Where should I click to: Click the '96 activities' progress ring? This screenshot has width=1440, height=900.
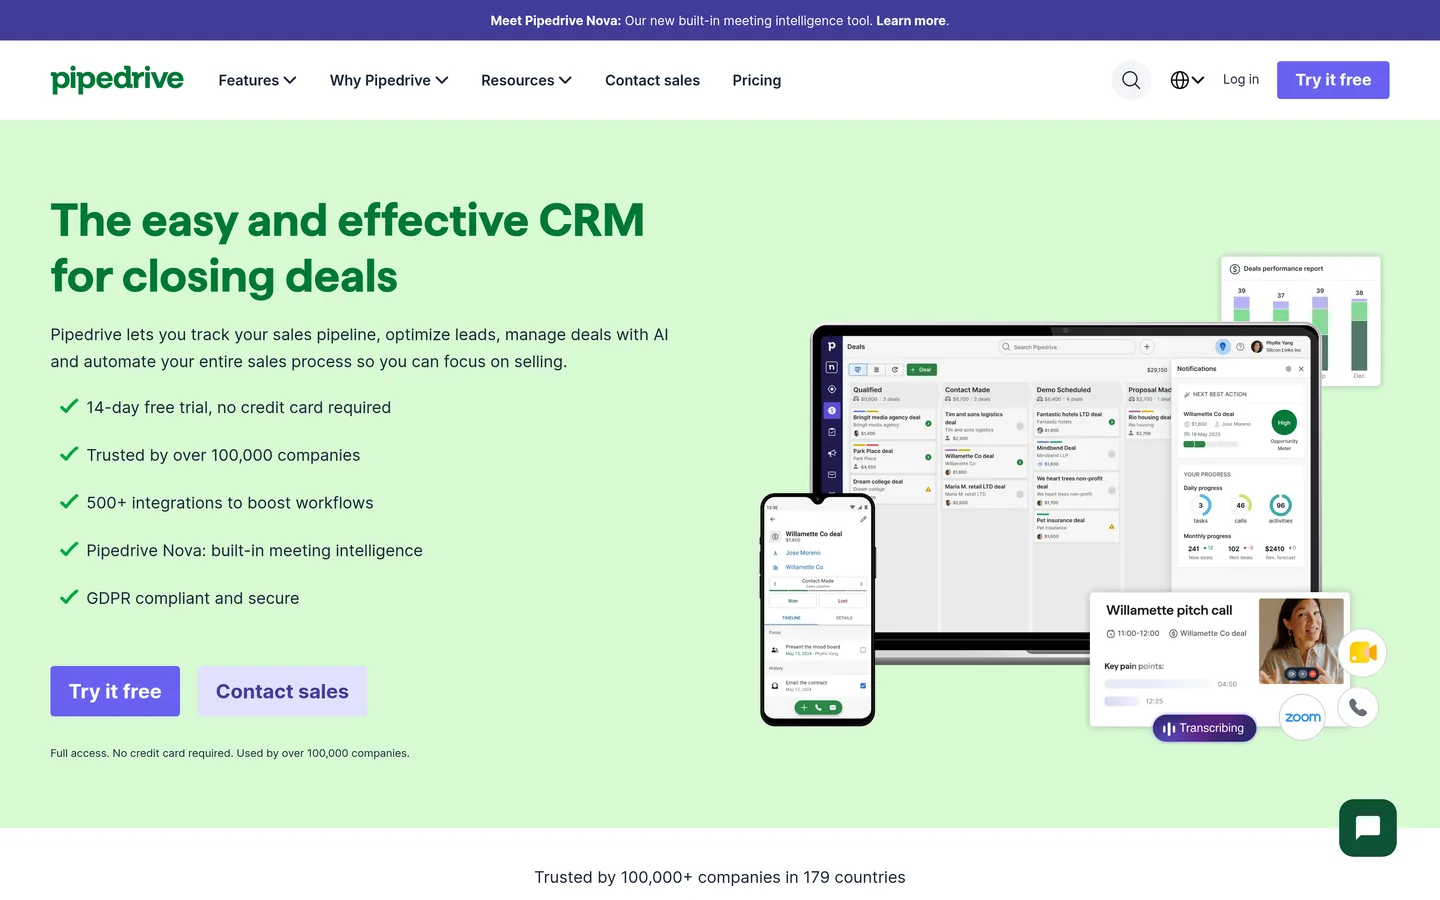(x=1280, y=505)
